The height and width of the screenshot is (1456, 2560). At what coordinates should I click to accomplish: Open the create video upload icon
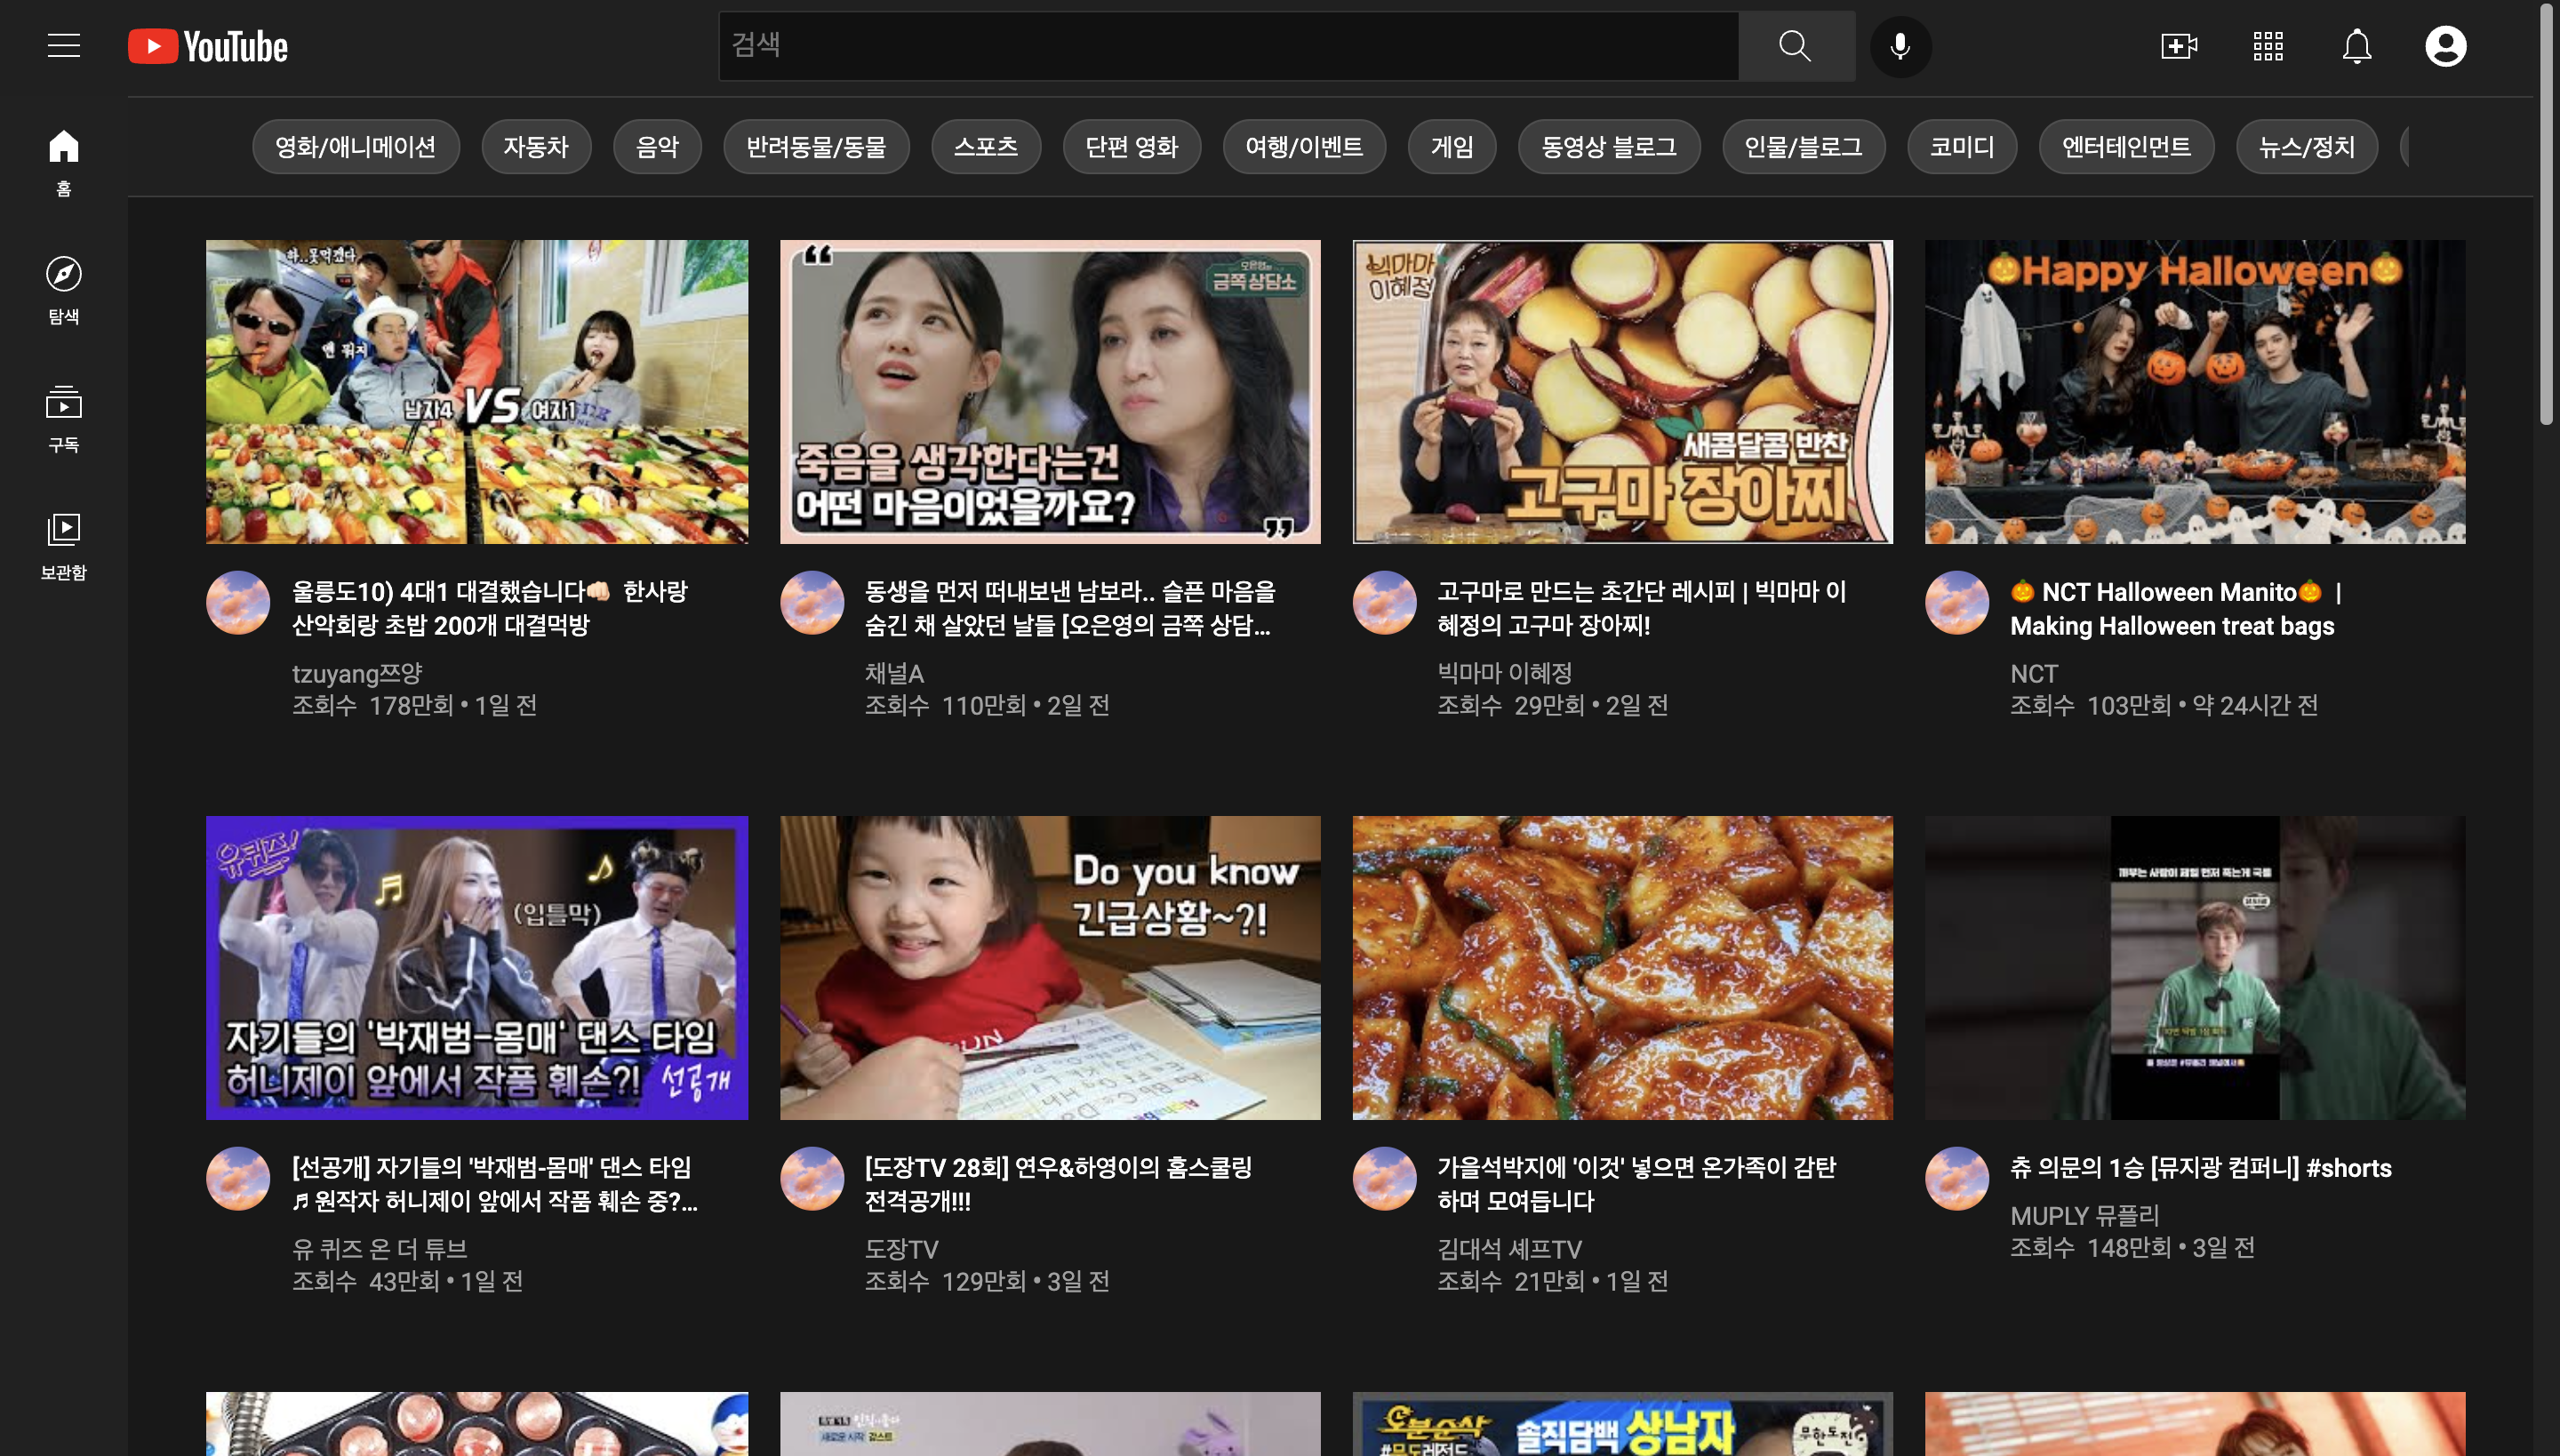point(2180,45)
